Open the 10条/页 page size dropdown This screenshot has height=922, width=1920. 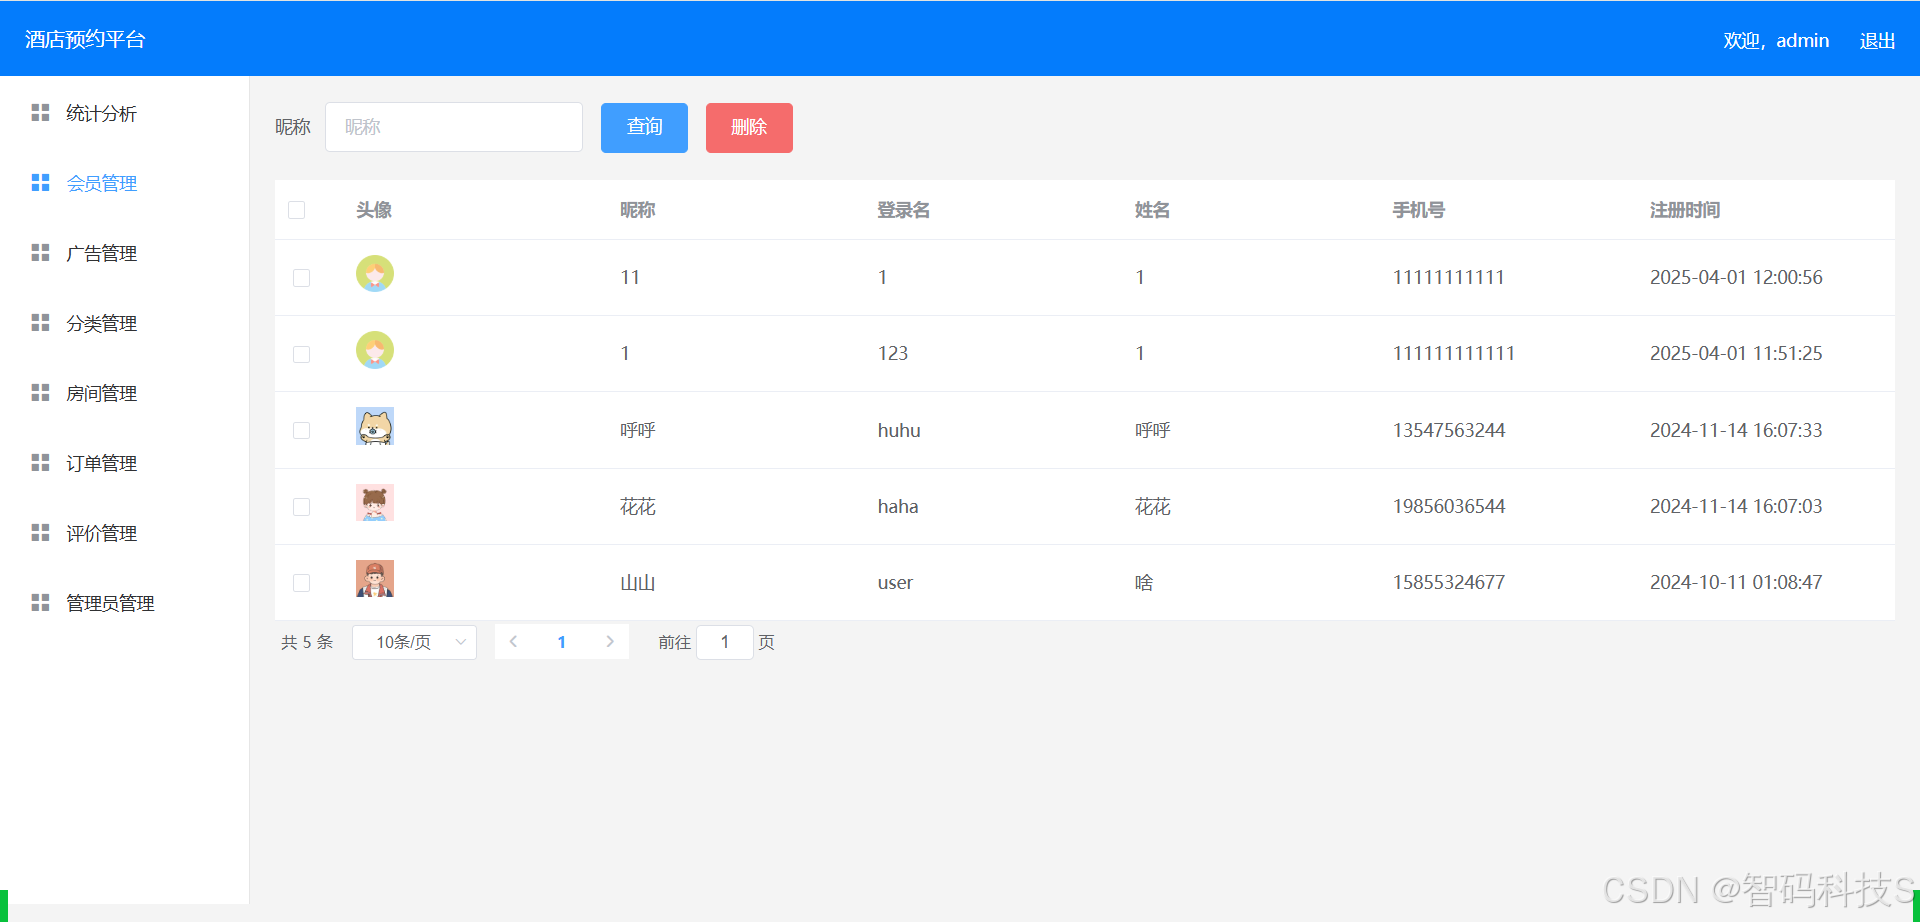point(414,642)
